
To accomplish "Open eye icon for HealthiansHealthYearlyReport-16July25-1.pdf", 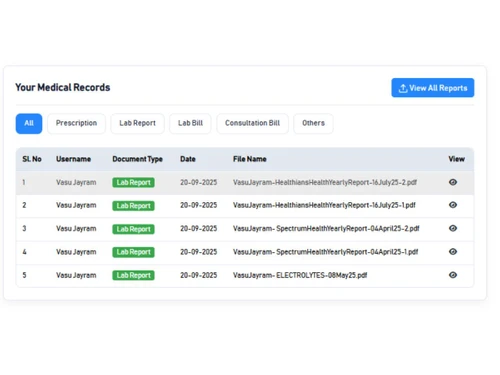I will click(x=453, y=205).
